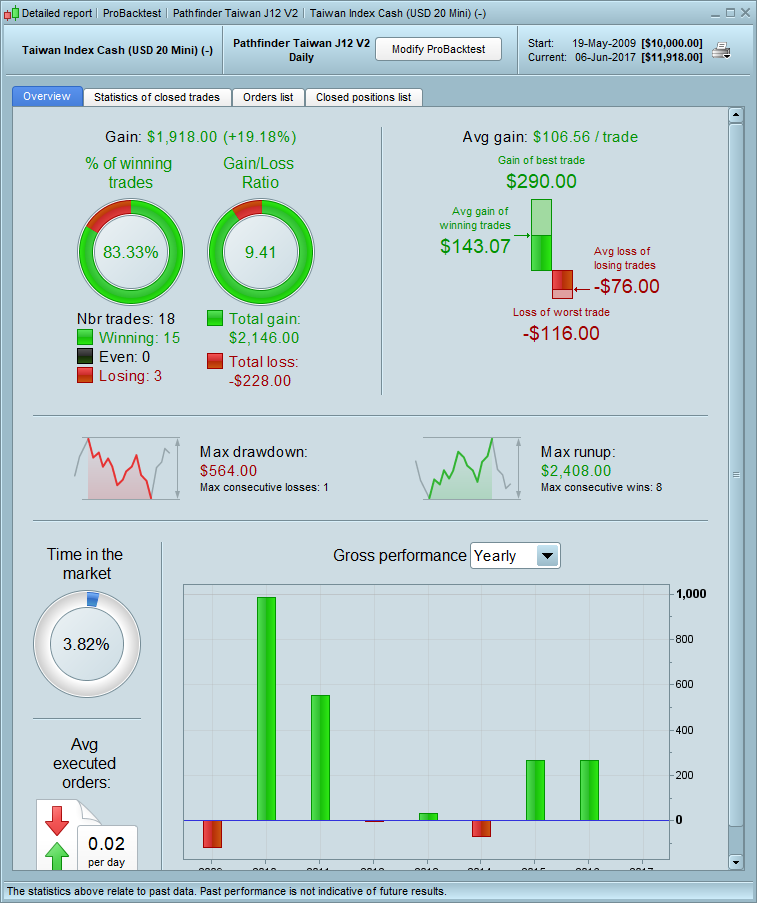Click the scrollbar up arrow
Viewport: 757px width, 903px height.
pyautogui.click(x=736, y=115)
